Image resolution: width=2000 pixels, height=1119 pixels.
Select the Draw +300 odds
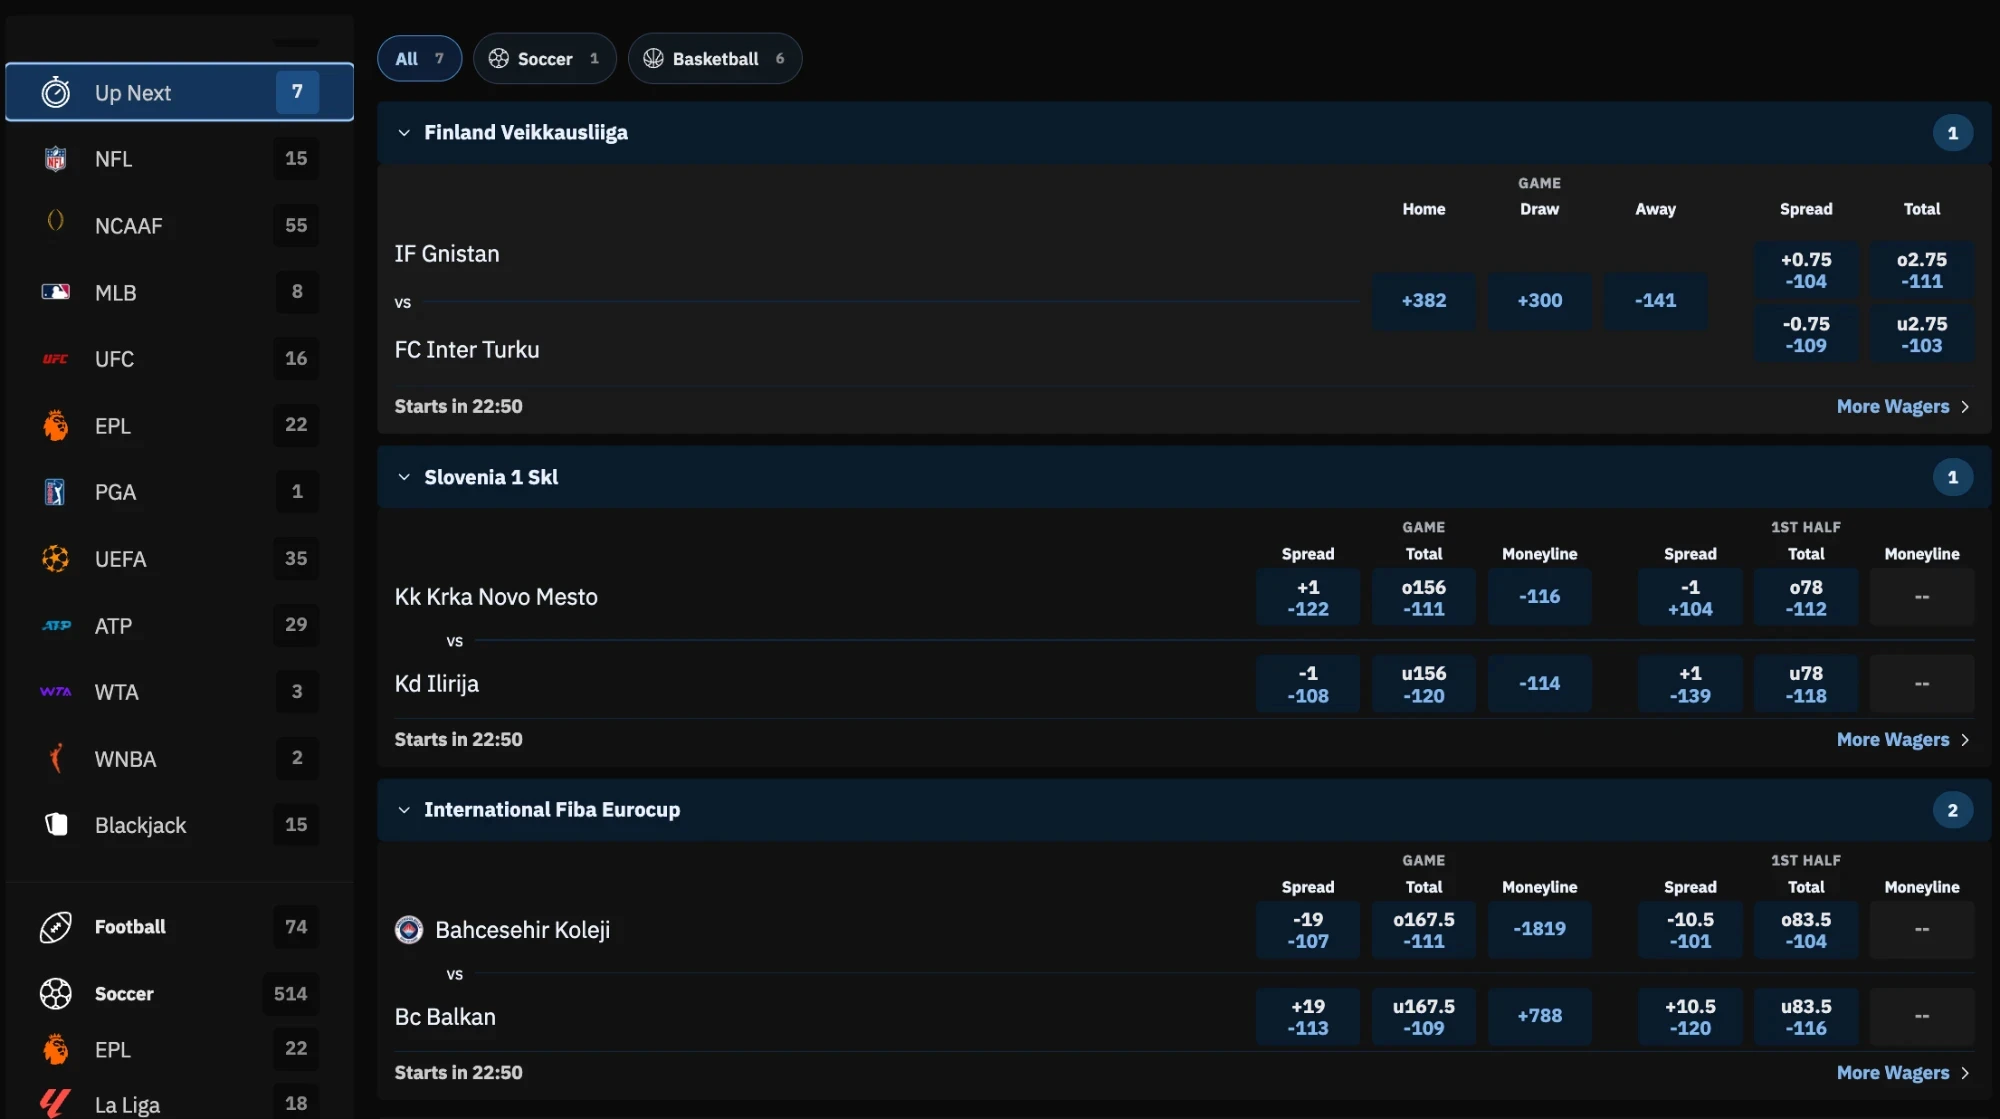tap(1539, 300)
